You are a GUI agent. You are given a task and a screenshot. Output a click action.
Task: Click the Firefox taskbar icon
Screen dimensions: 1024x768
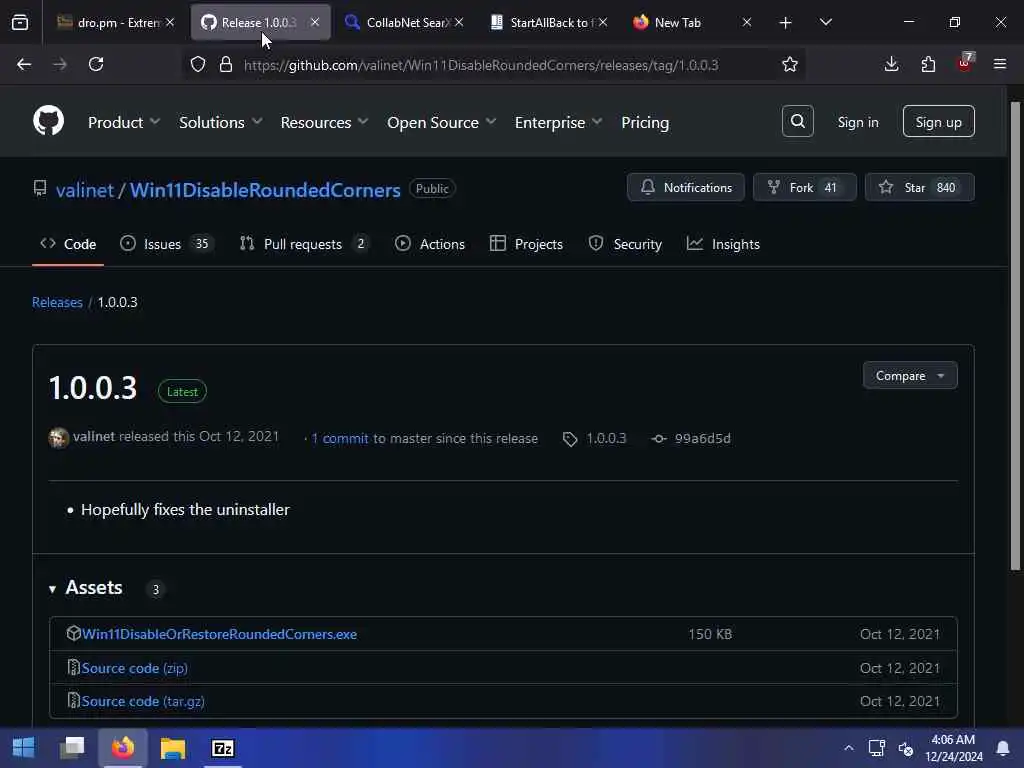pyautogui.click(x=123, y=748)
